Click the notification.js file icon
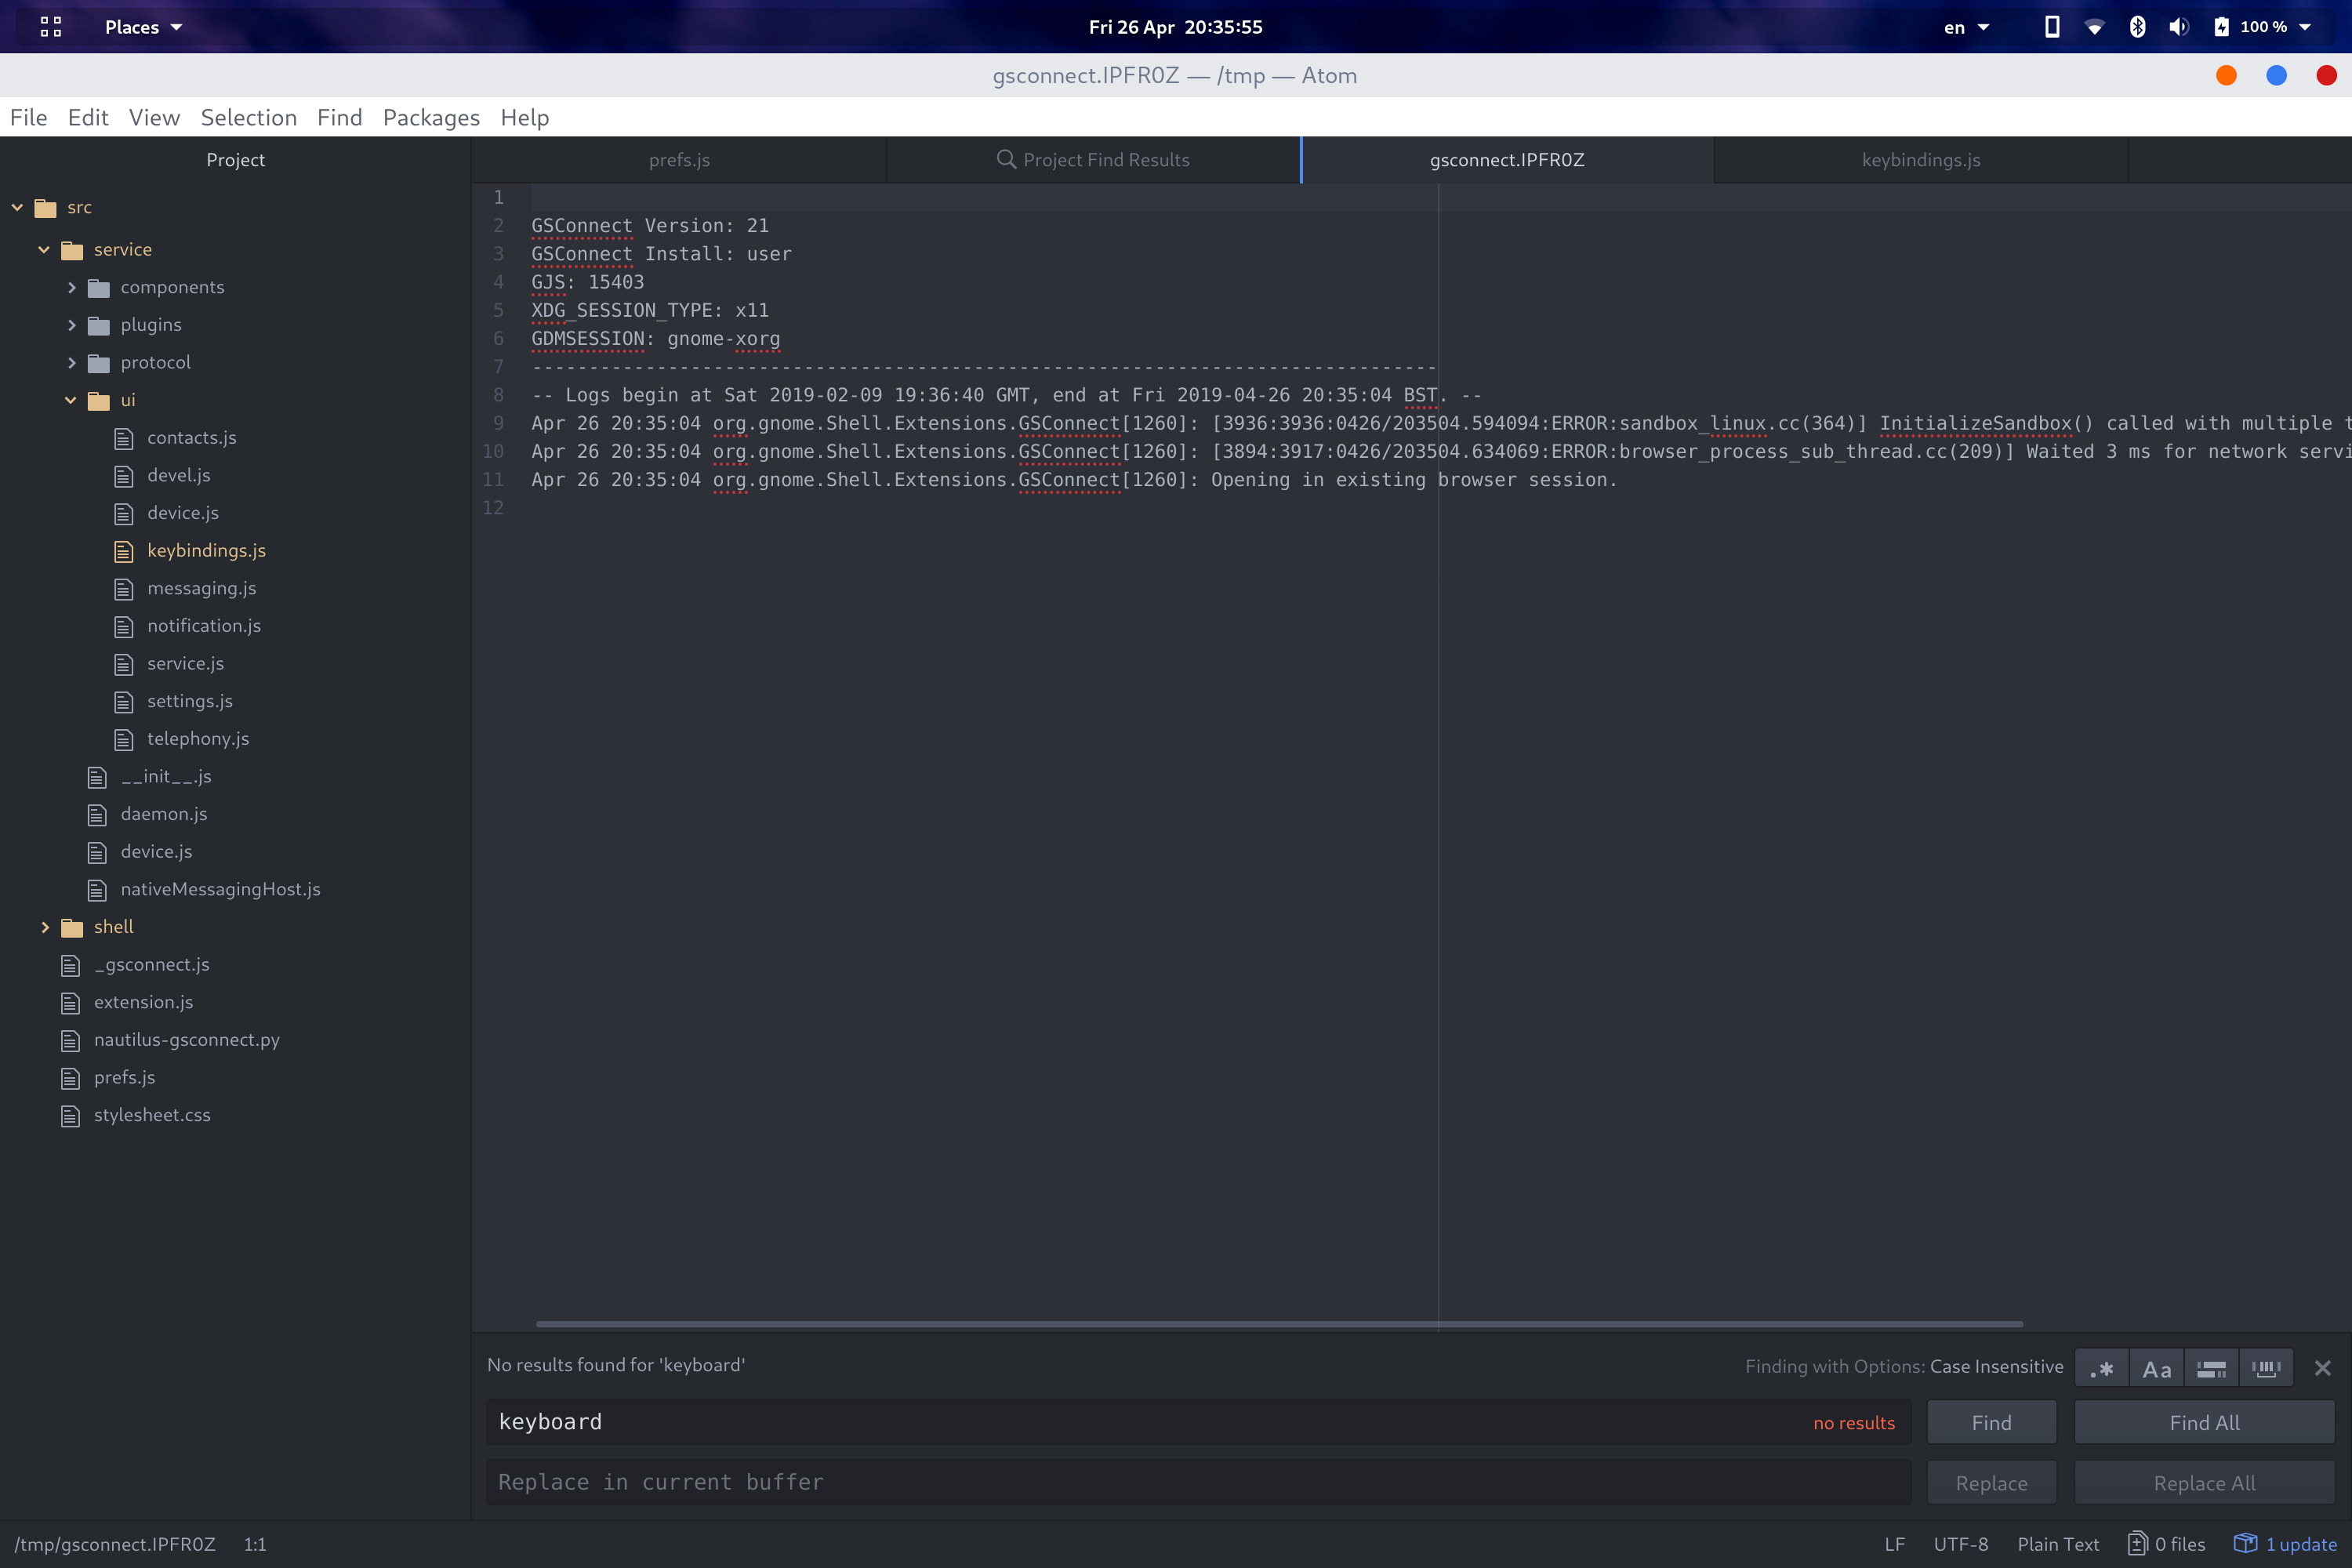This screenshot has height=1568, width=2352. [x=124, y=626]
